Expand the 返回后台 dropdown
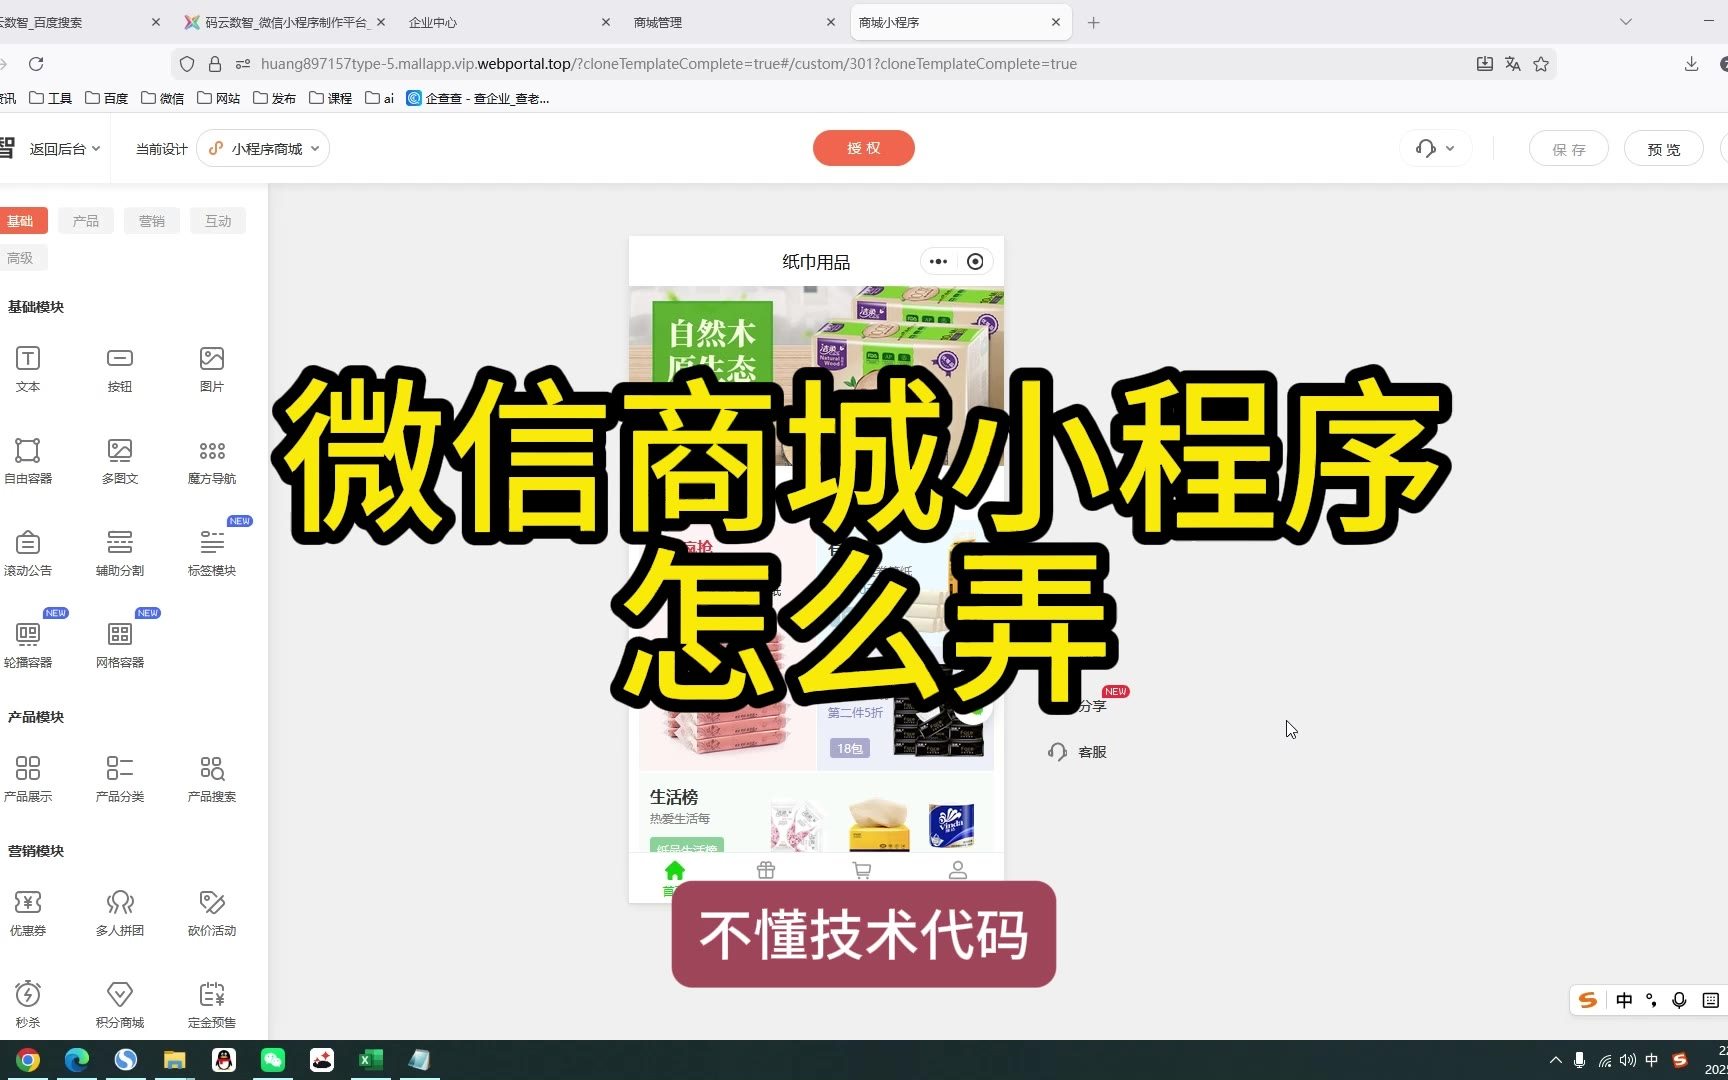The image size is (1728, 1080). [65, 149]
